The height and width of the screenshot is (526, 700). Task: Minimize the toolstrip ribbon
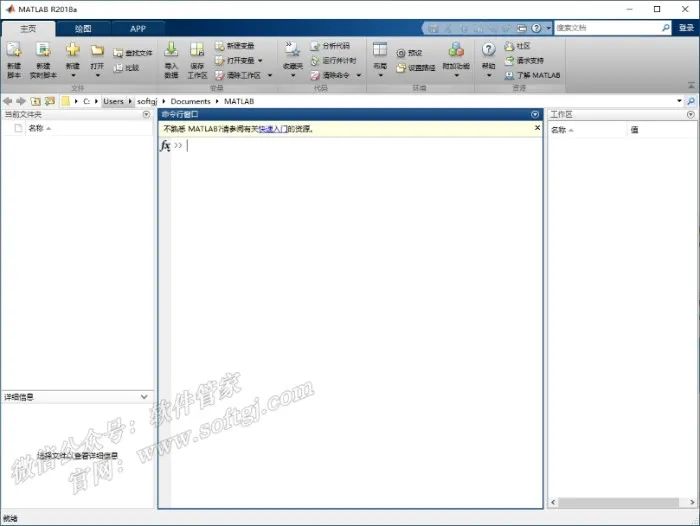[691, 85]
